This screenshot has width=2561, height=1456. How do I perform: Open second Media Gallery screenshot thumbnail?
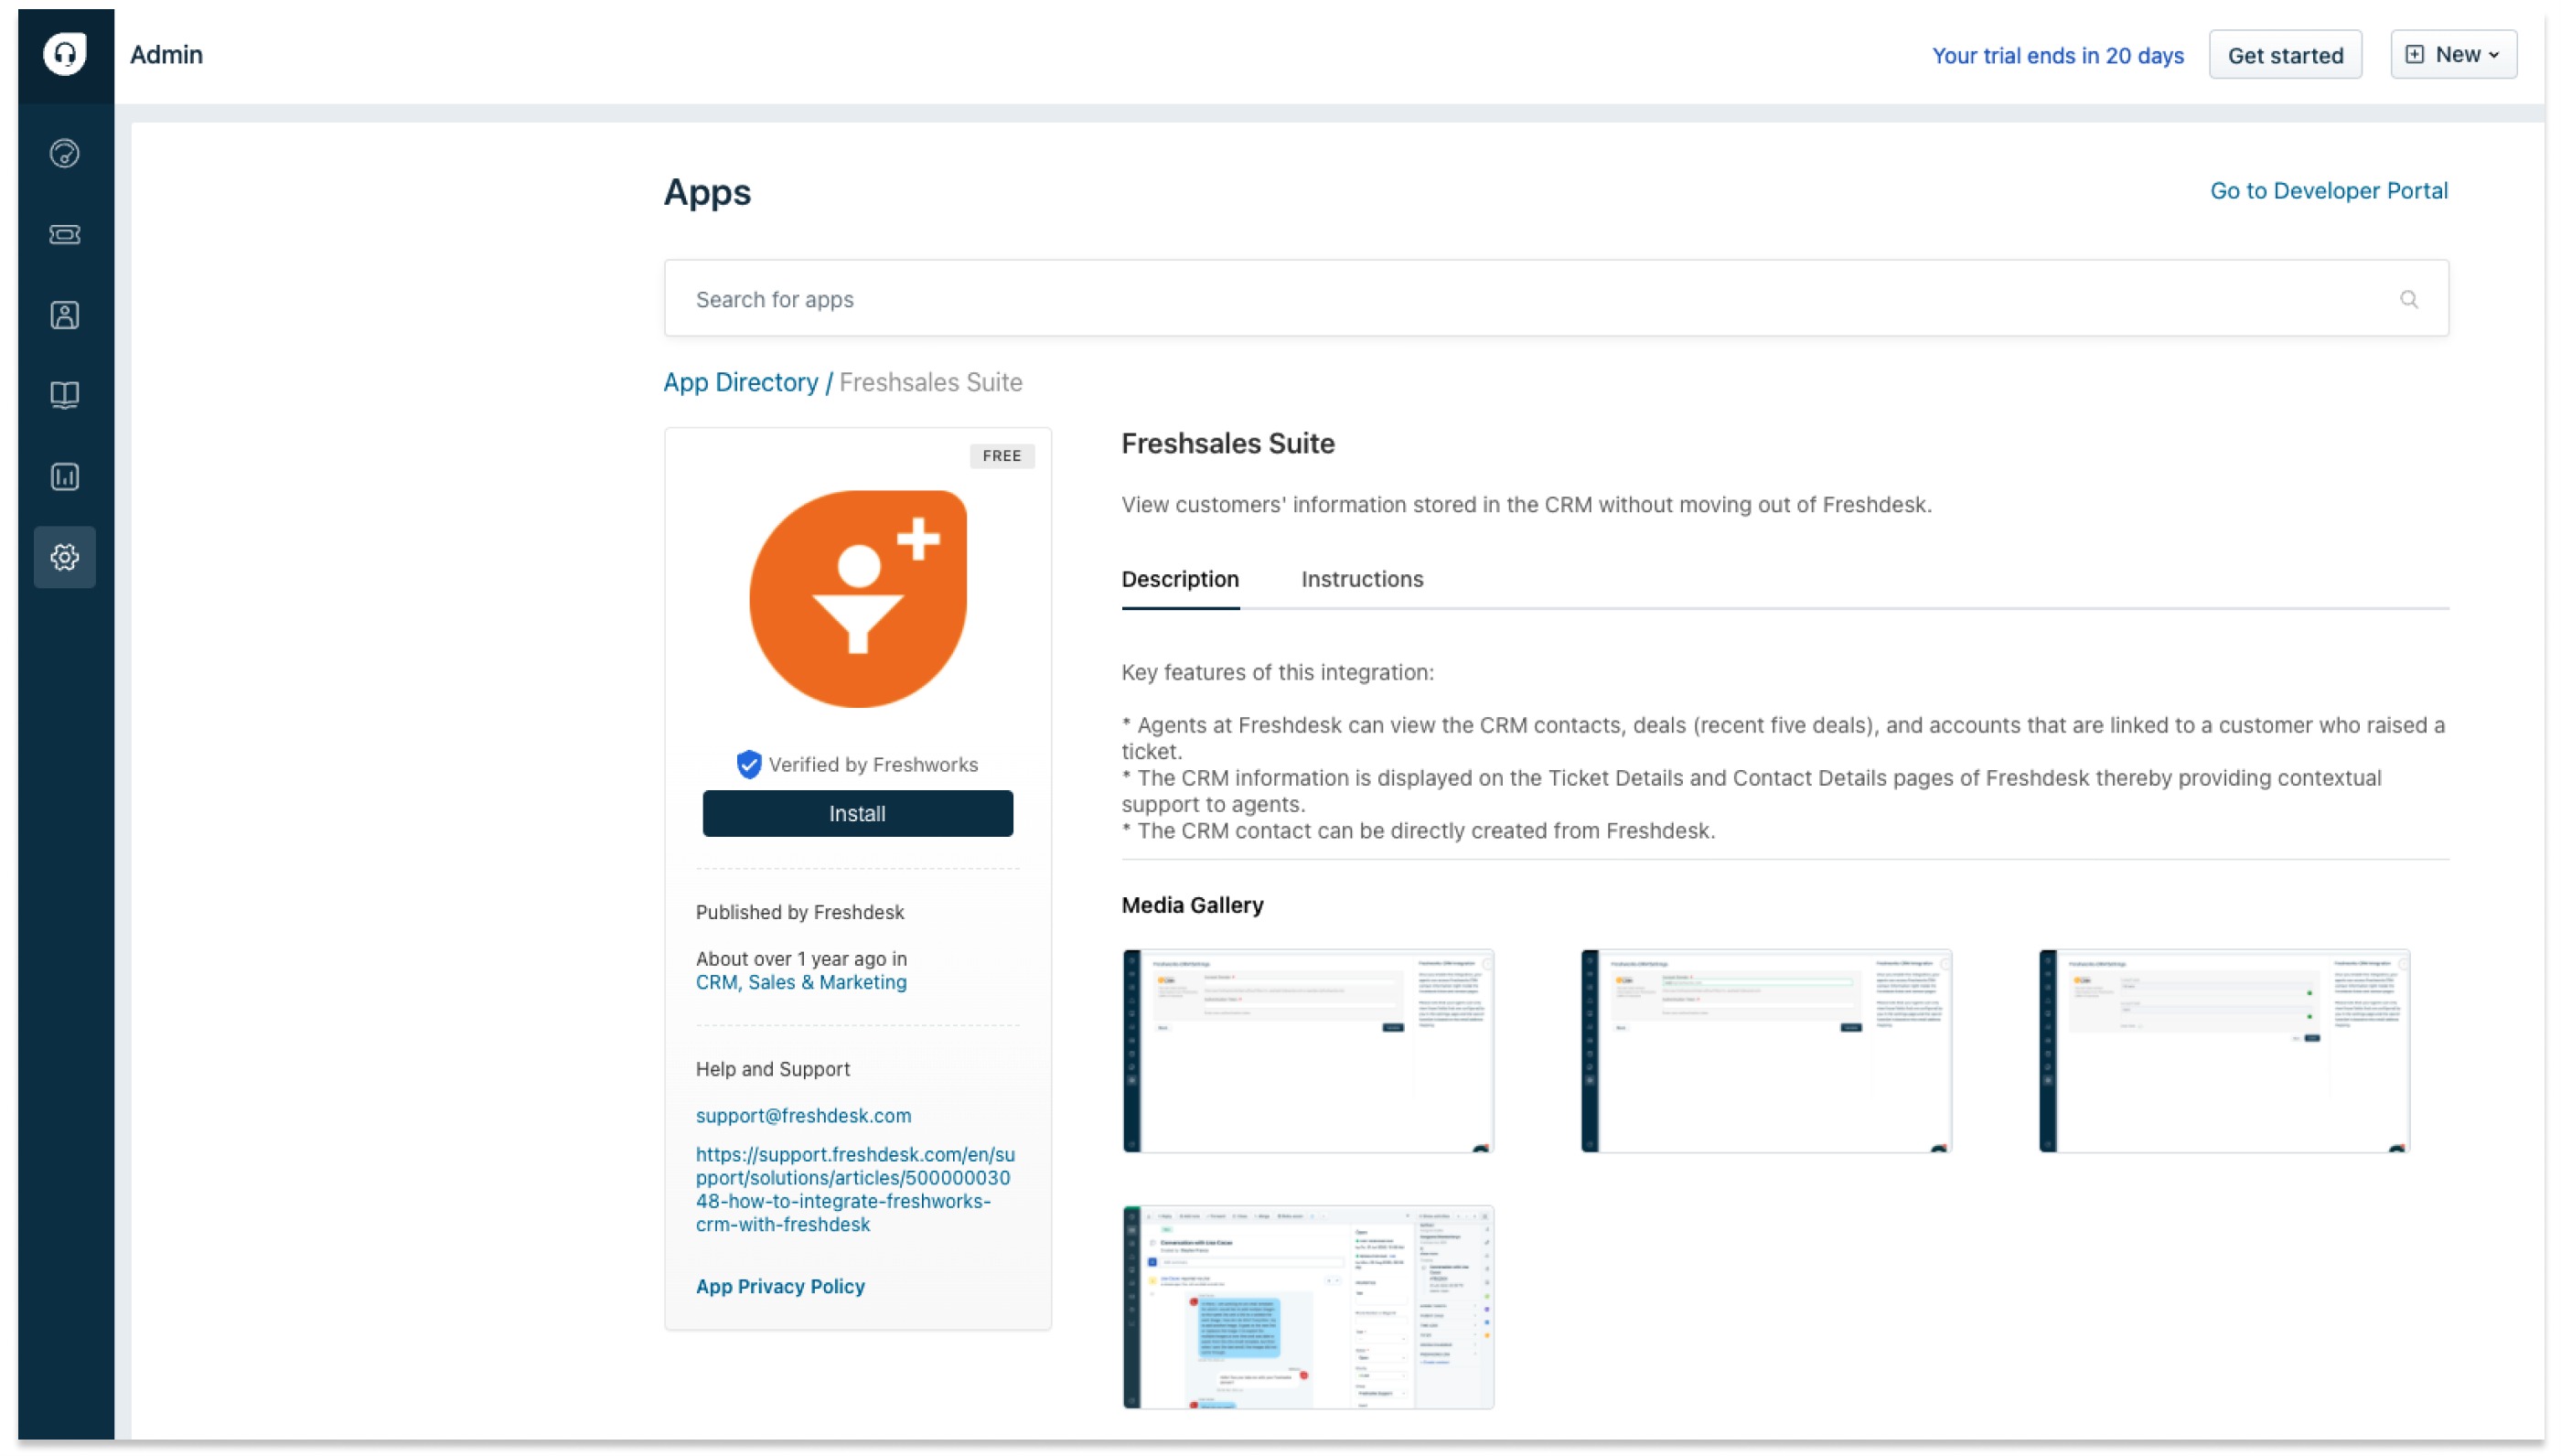pyautogui.click(x=1766, y=1050)
